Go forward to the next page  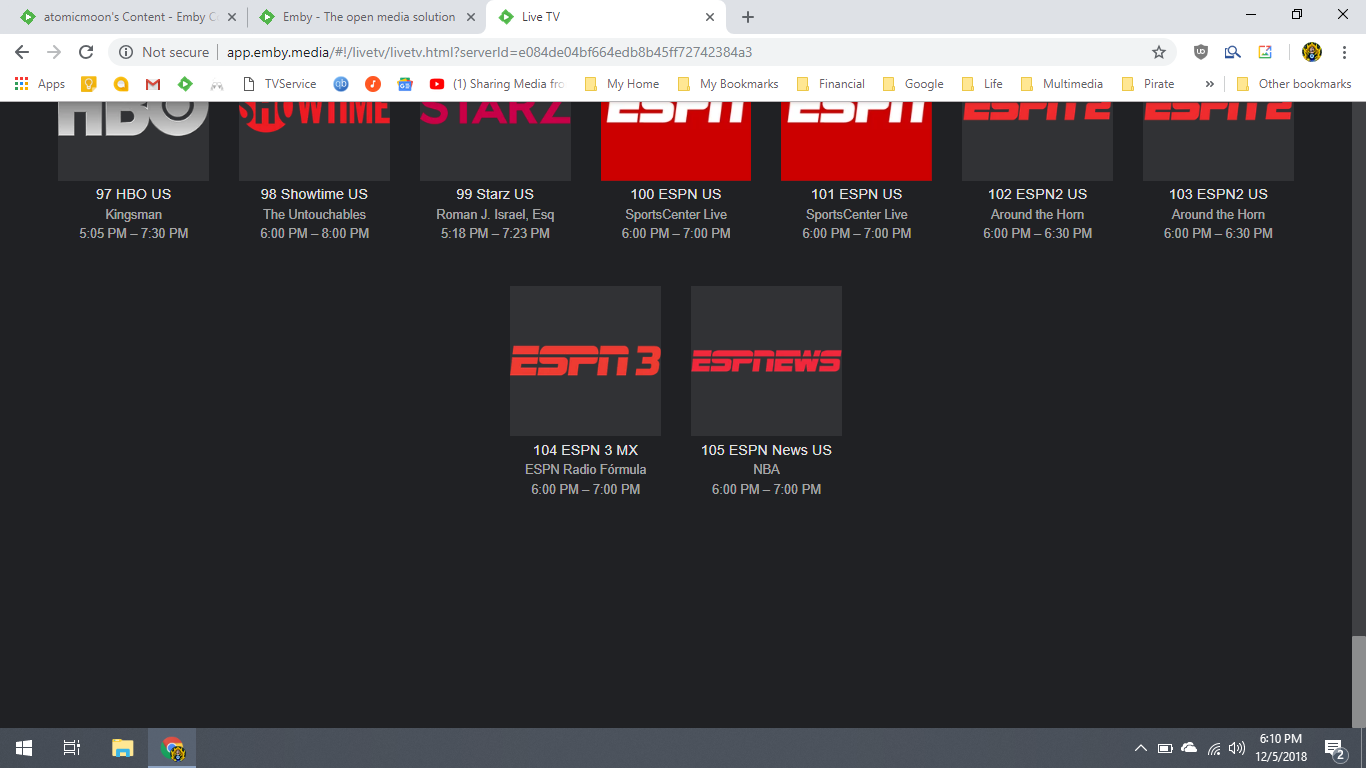[54, 52]
